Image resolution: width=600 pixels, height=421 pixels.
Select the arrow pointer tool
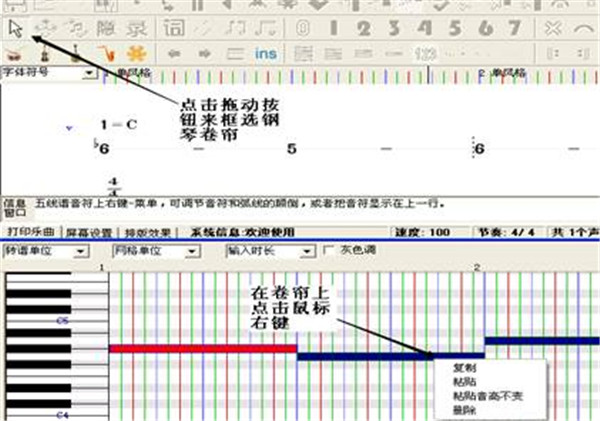pos(15,26)
